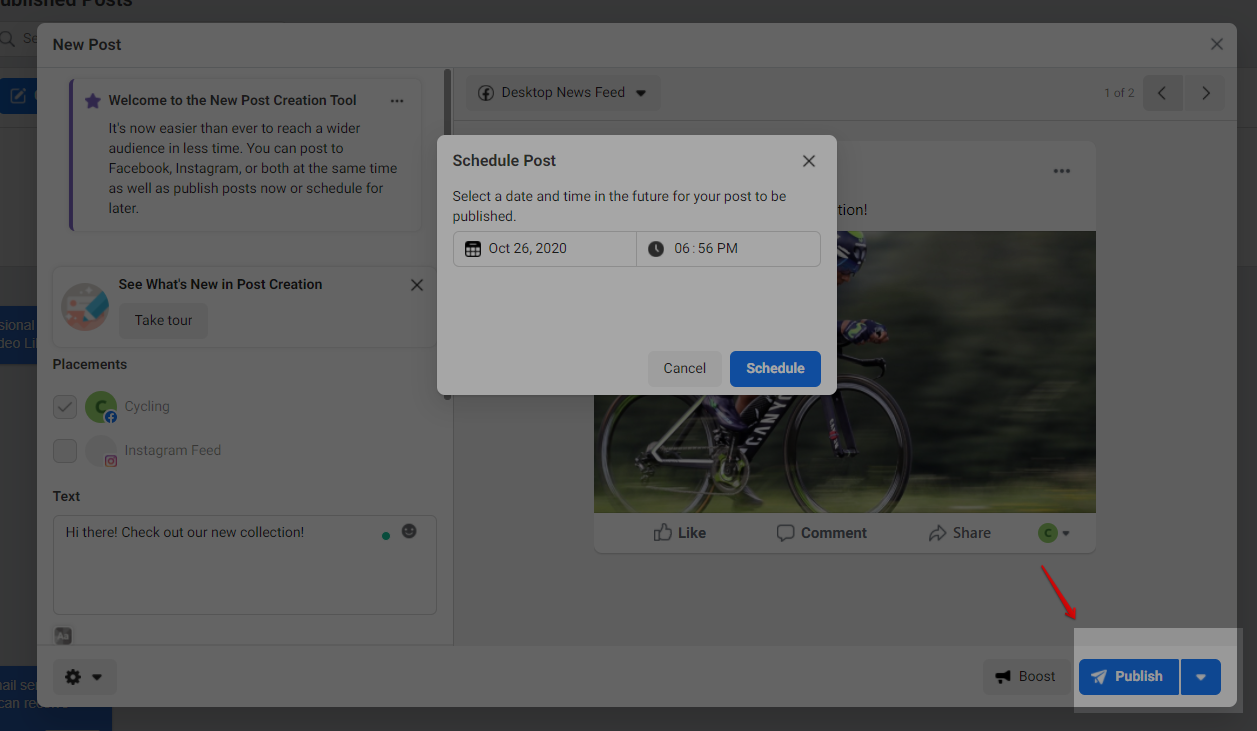
Task: Go to the next preview with the right arrow
Action: 1206,93
